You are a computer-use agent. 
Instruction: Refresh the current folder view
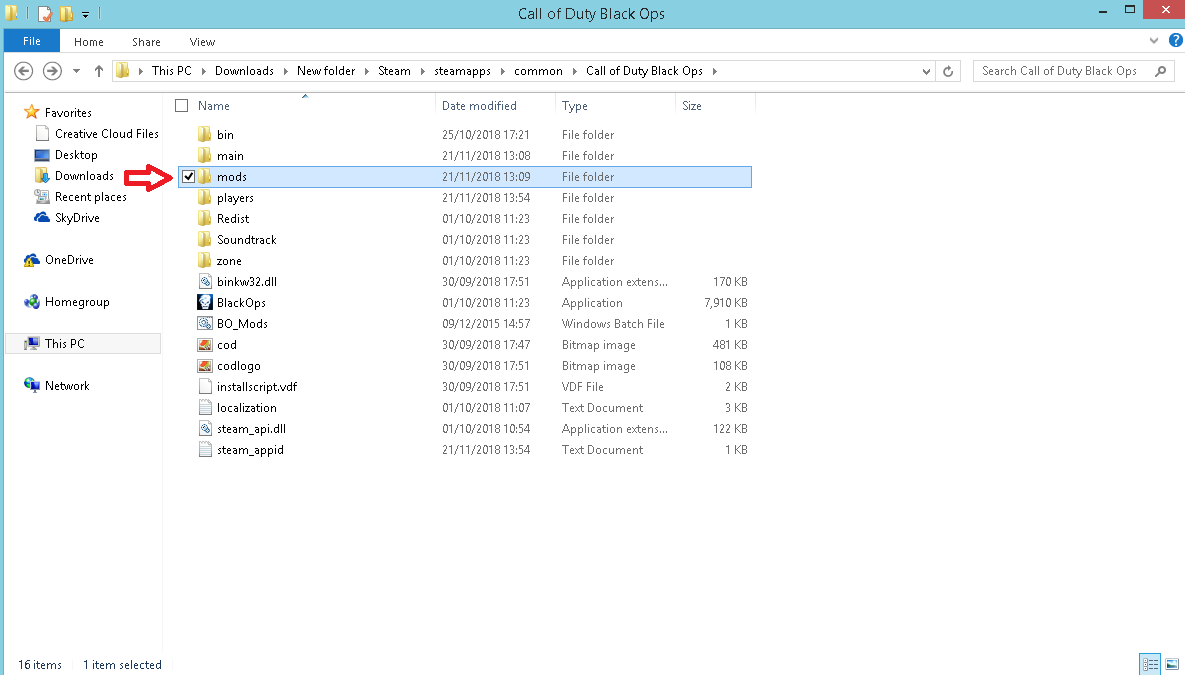(x=948, y=71)
